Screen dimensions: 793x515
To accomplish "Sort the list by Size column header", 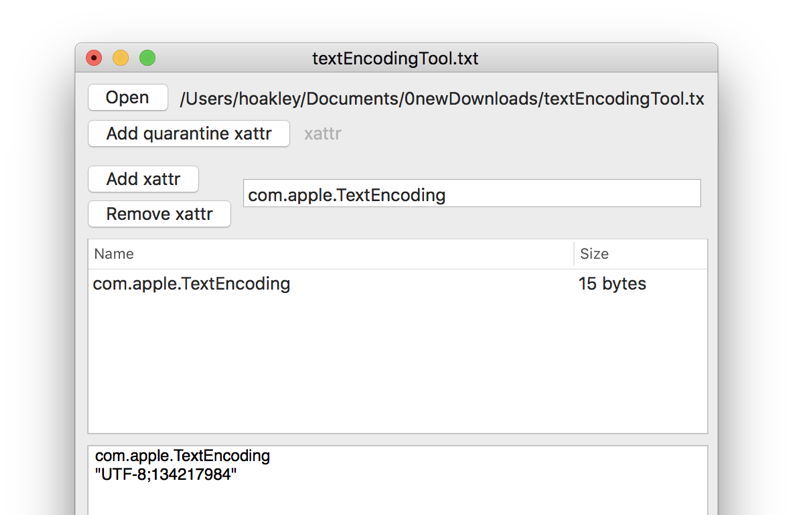I will (640, 254).
